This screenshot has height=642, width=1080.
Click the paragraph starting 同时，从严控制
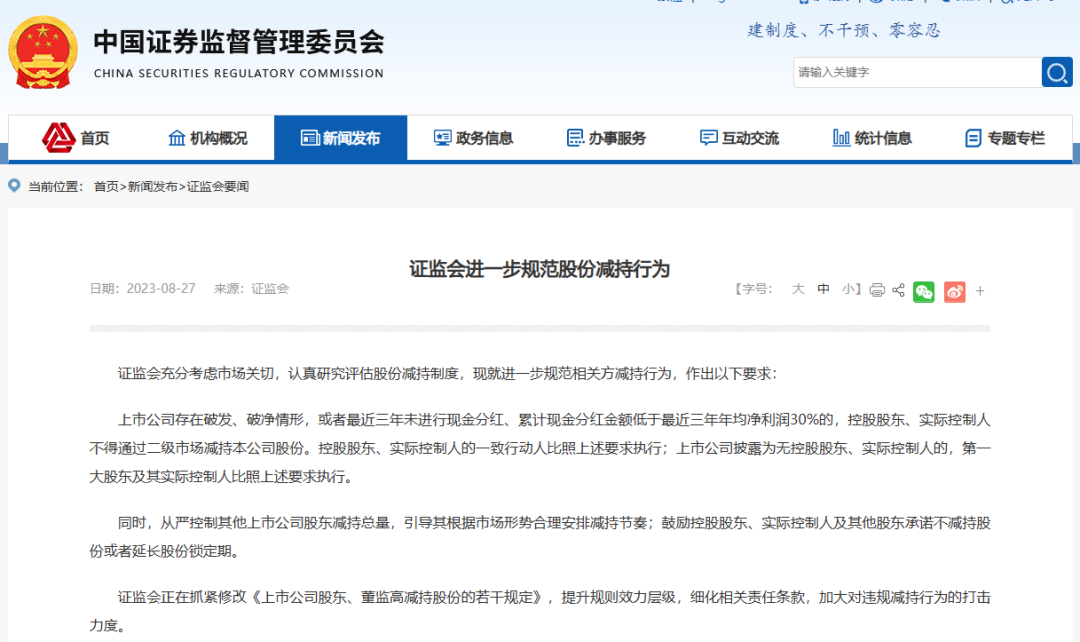[540, 537]
